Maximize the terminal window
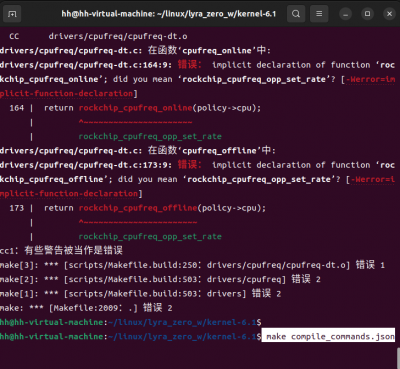Image resolution: width=400 pixels, height=369 pixels. pos(367,14)
